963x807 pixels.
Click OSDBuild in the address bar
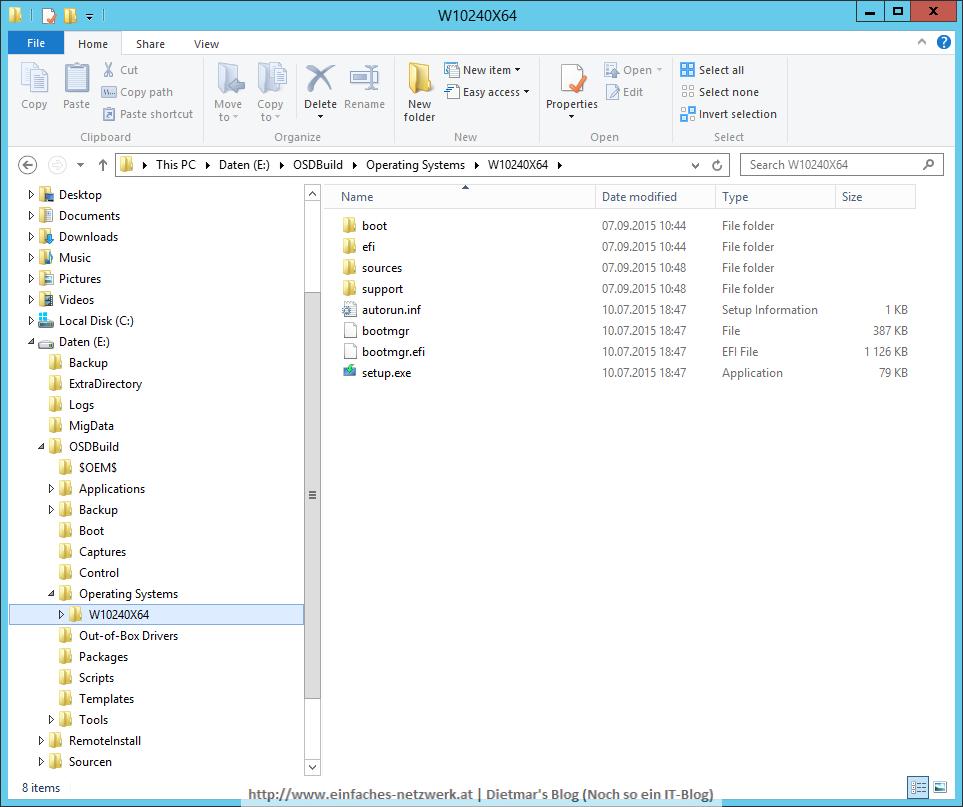pos(318,165)
